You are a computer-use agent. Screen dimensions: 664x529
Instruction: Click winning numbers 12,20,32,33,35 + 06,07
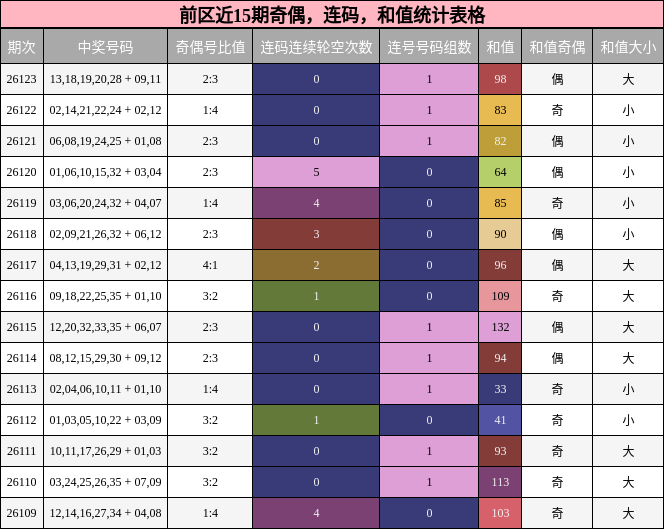click(105, 327)
